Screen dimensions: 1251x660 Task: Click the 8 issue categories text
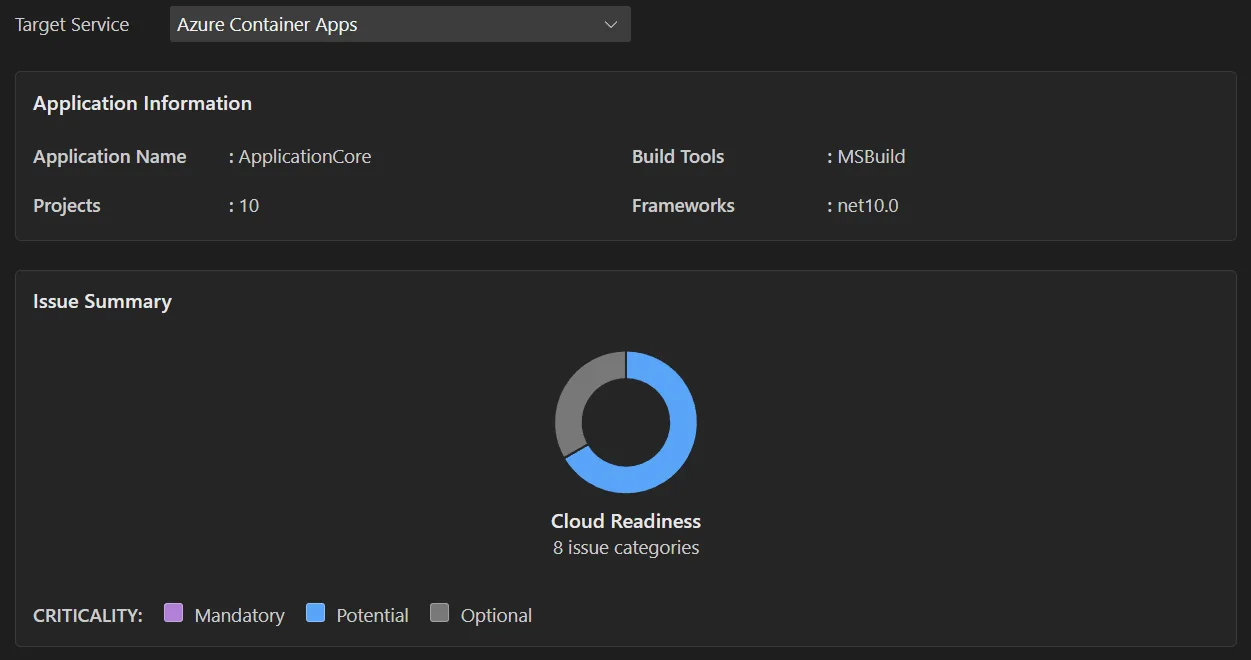pyautogui.click(x=626, y=548)
